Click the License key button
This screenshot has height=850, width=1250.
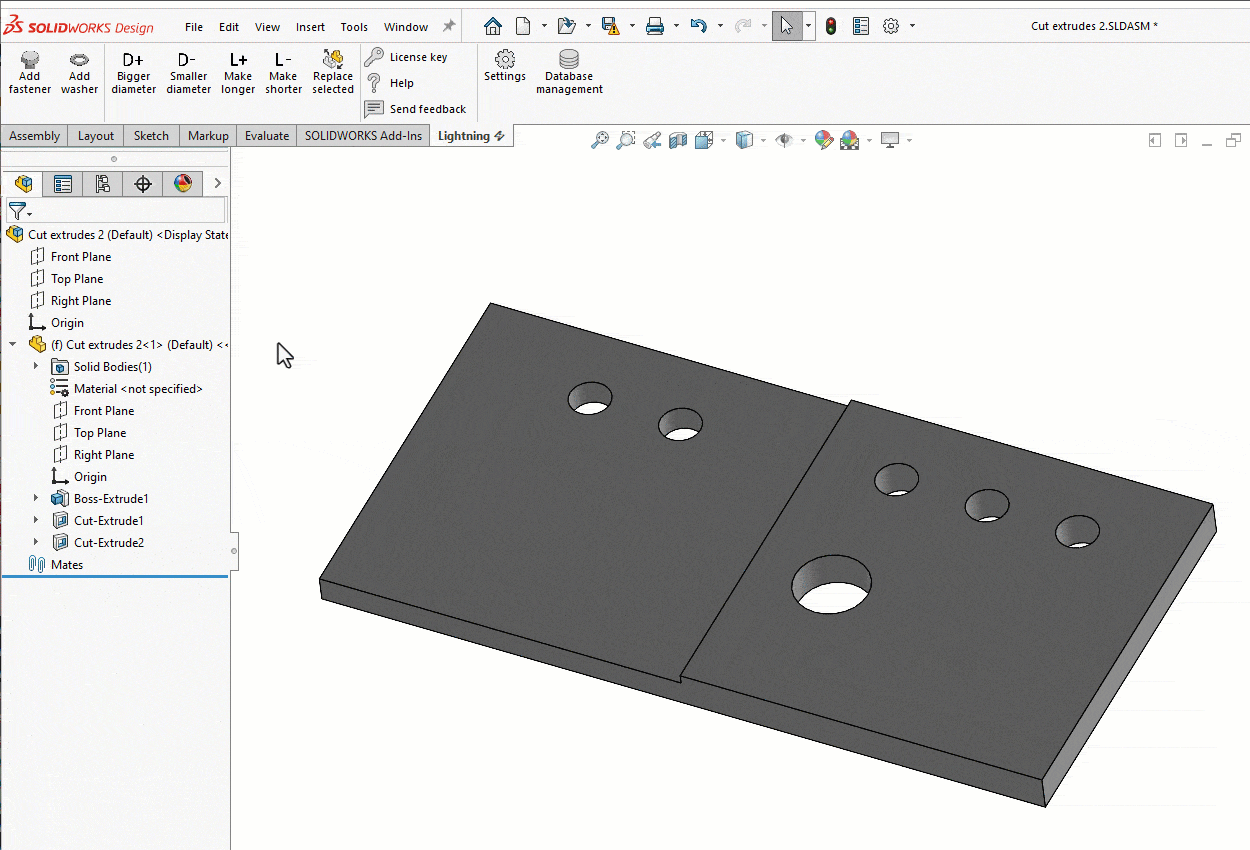(406, 57)
